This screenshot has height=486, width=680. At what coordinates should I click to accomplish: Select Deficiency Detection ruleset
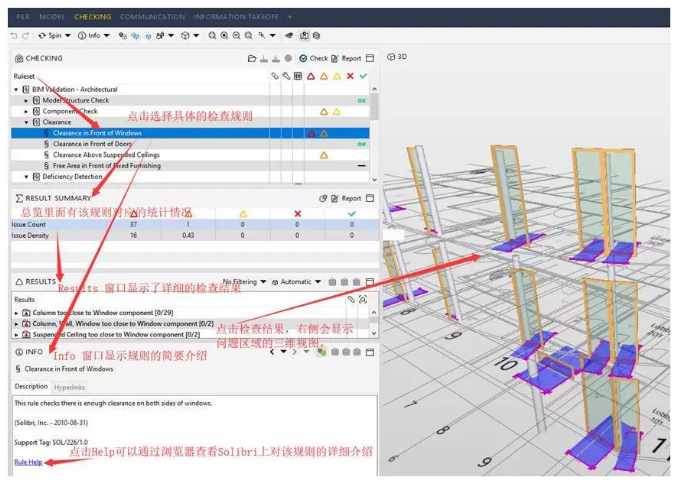72,176
